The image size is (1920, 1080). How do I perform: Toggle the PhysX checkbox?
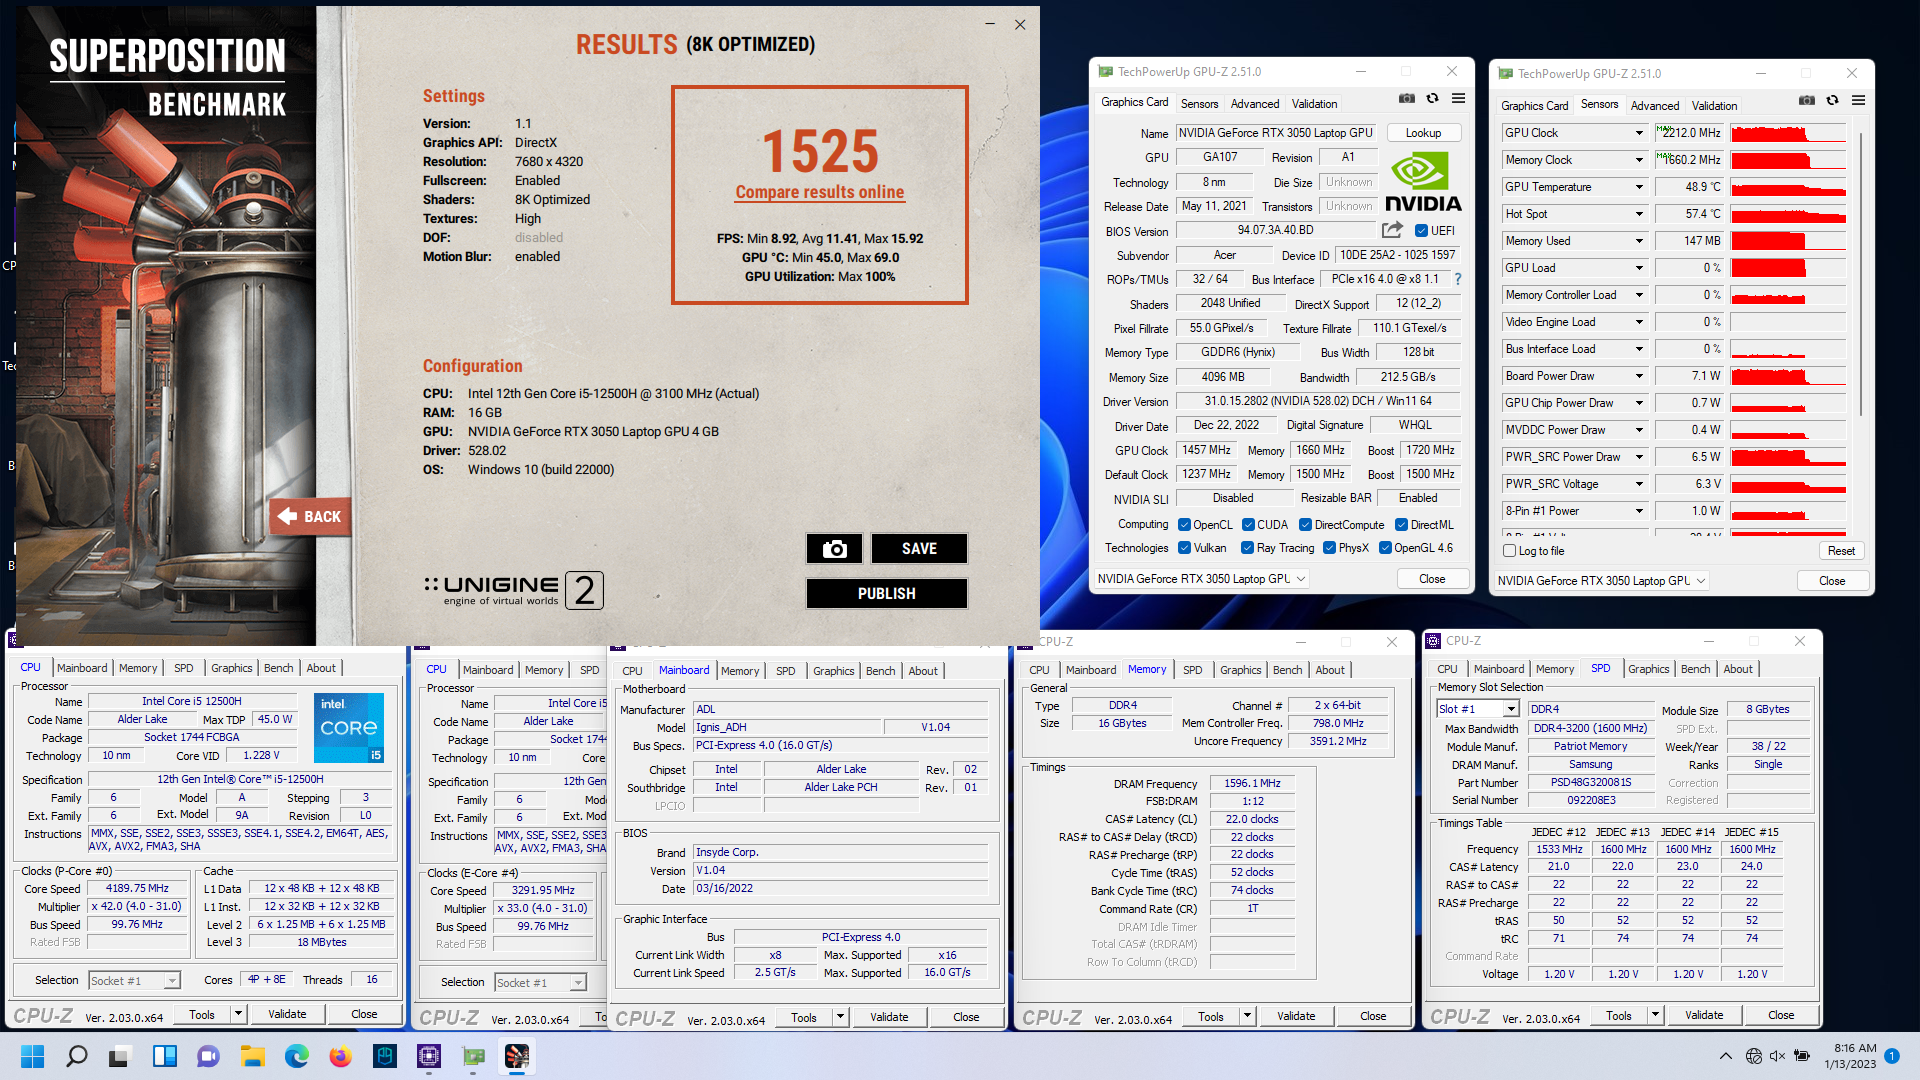click(1329, 548)
